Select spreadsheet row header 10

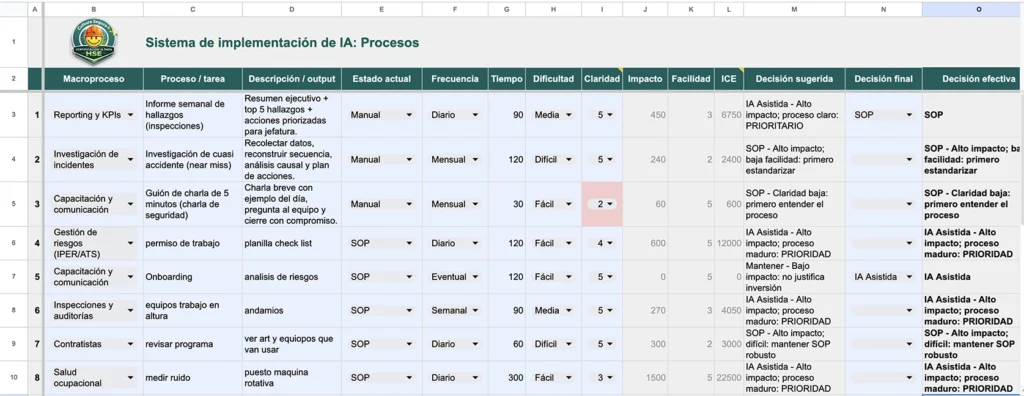coord(14,377)
